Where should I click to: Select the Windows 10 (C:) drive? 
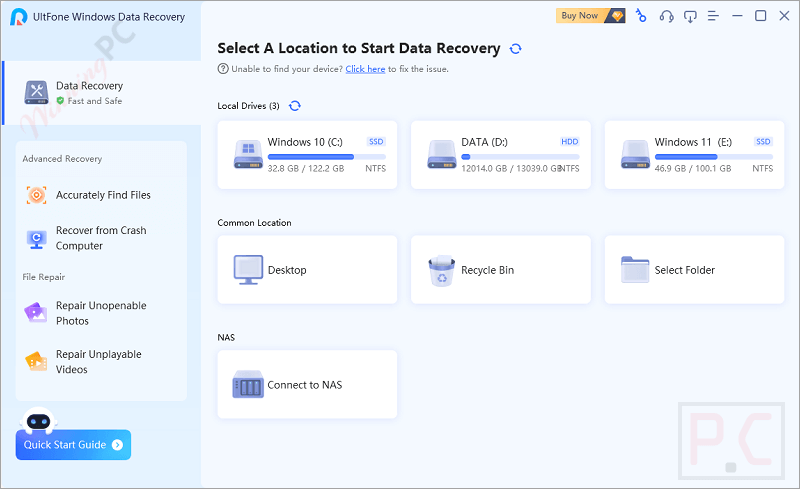307,155
